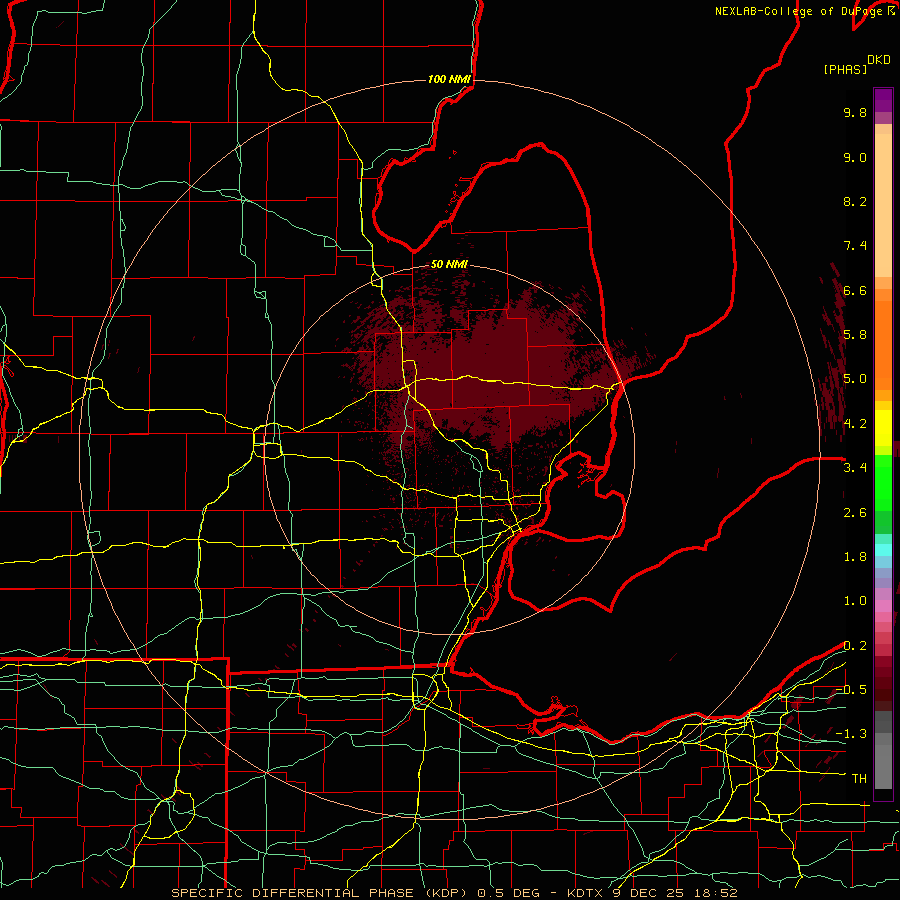The height and width of the screenshot is (900, 900).
Task: Click the 'DKD' legend title
Action: 879,60
